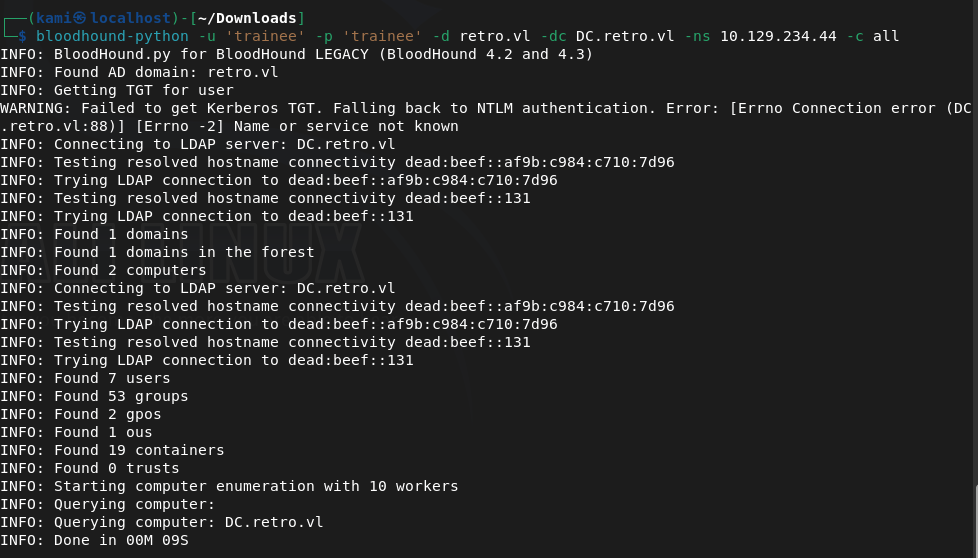978x558 pixels.
Task: Click the 'all' collection argument
Action: tap(885, 36)
